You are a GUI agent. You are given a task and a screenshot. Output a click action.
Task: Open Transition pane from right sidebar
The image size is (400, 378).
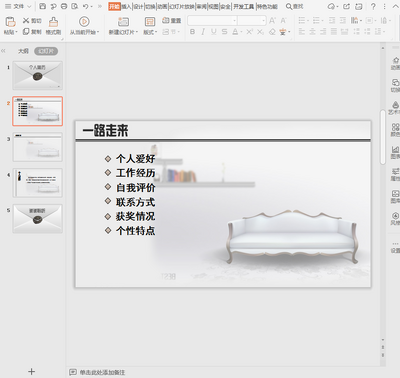point(395,86)
